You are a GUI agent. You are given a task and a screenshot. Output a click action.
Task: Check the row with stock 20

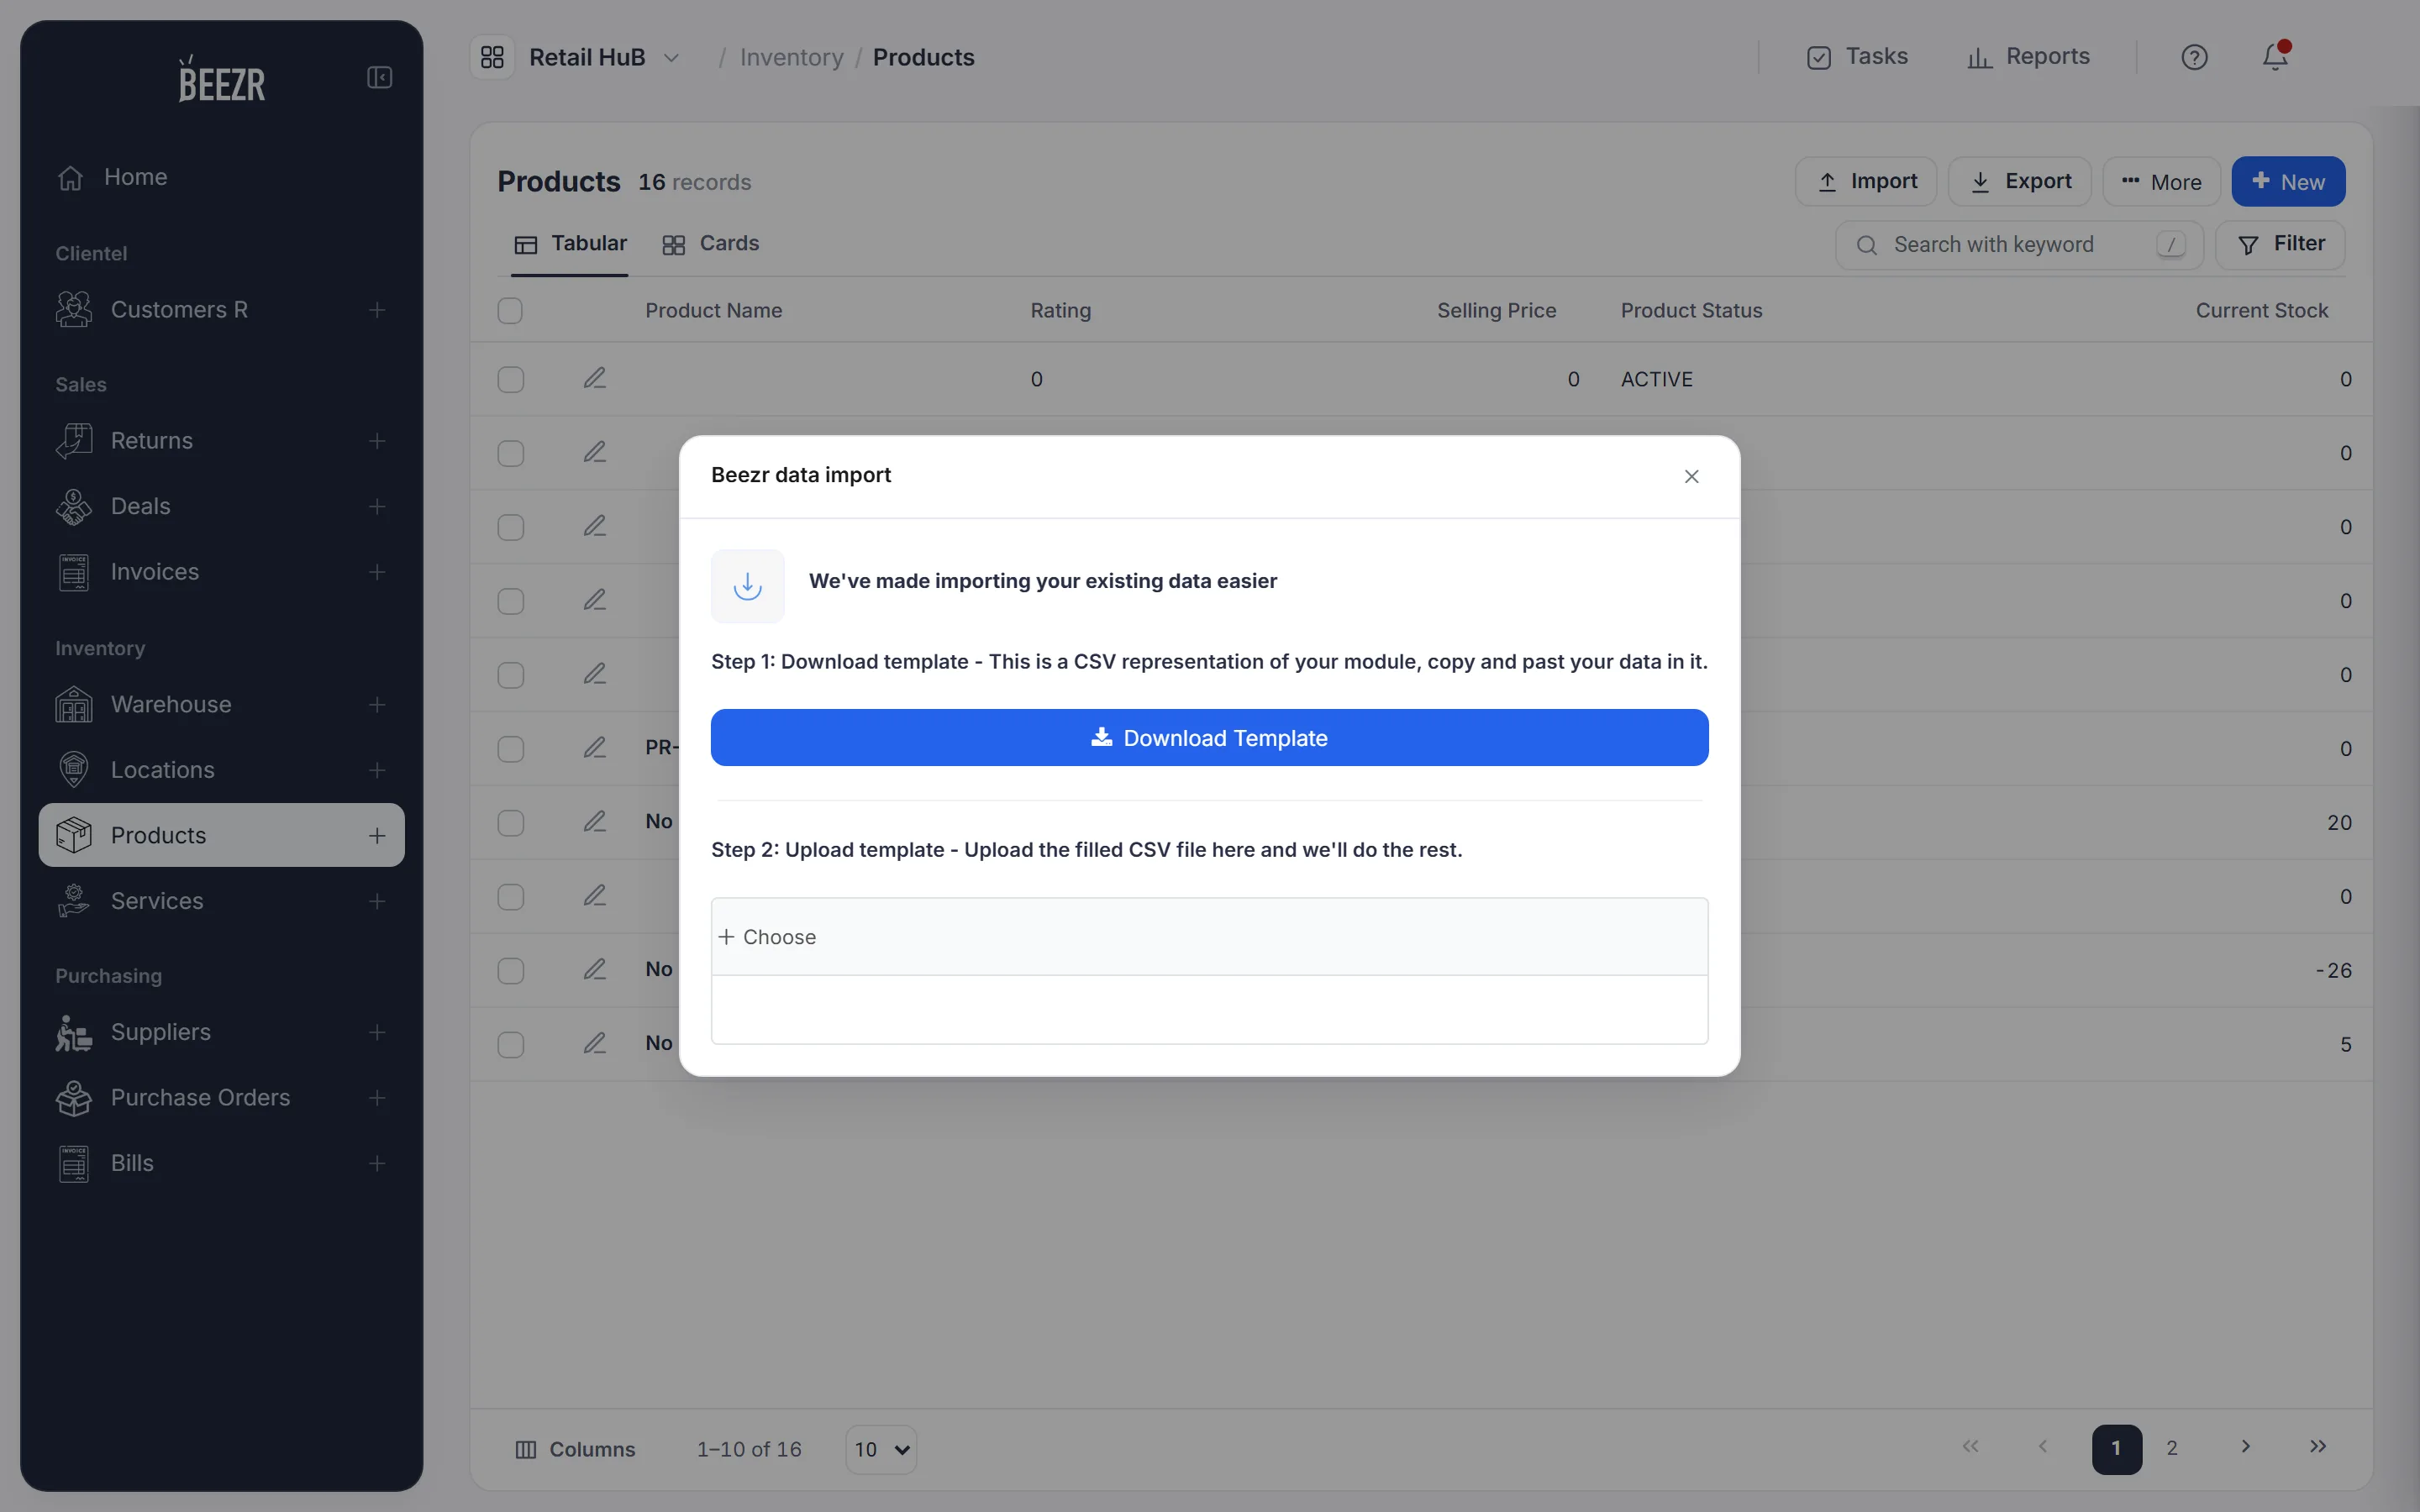click(511, 824)
